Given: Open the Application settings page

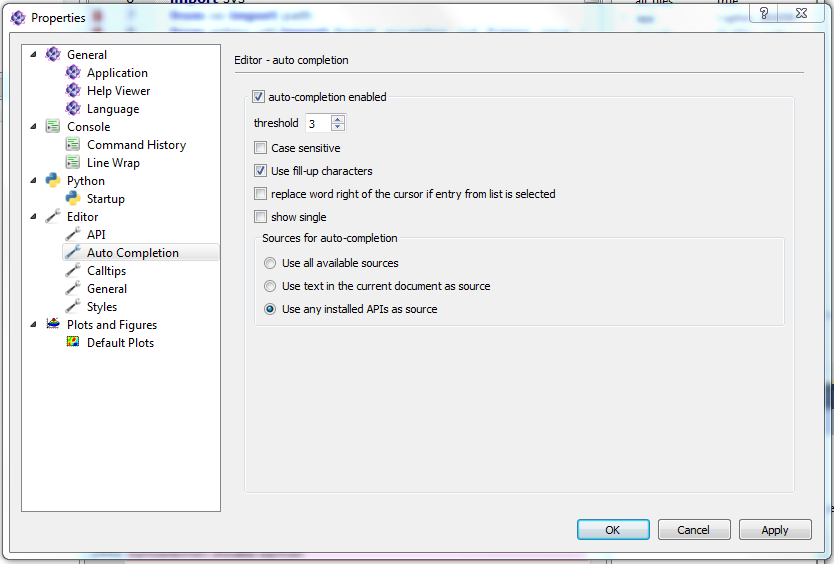Looking at the screenshot, I should pos(118,73).
